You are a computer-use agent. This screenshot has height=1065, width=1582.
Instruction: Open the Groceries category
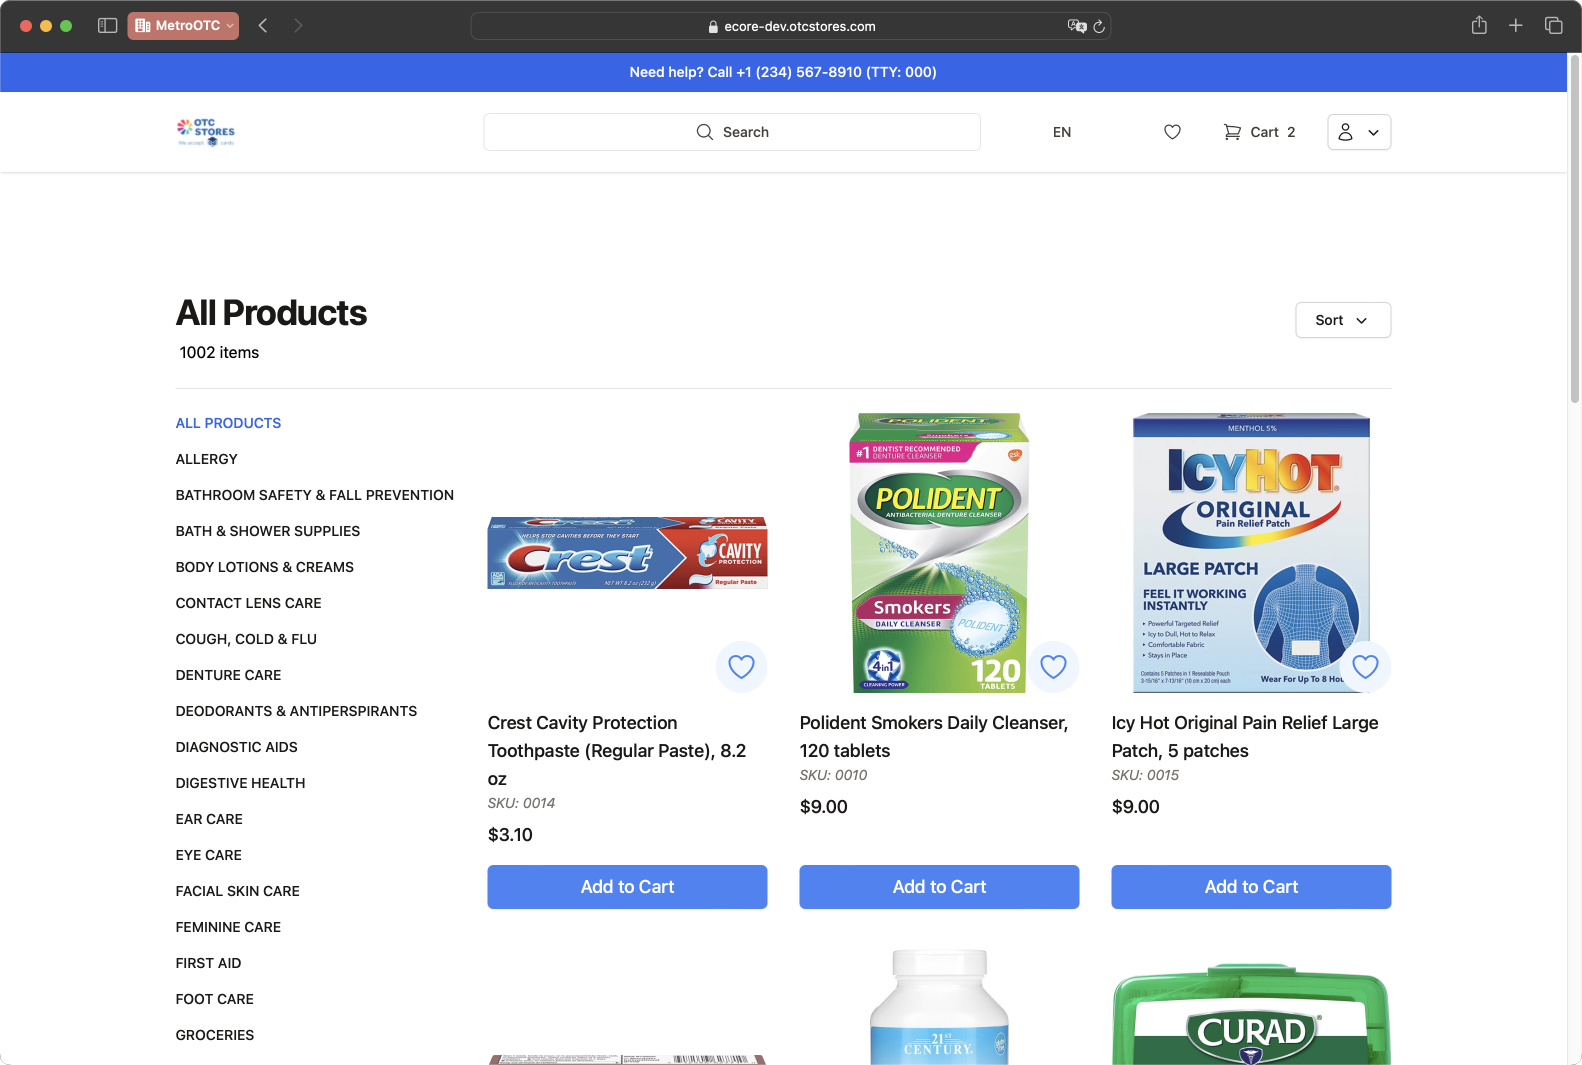215,1035
